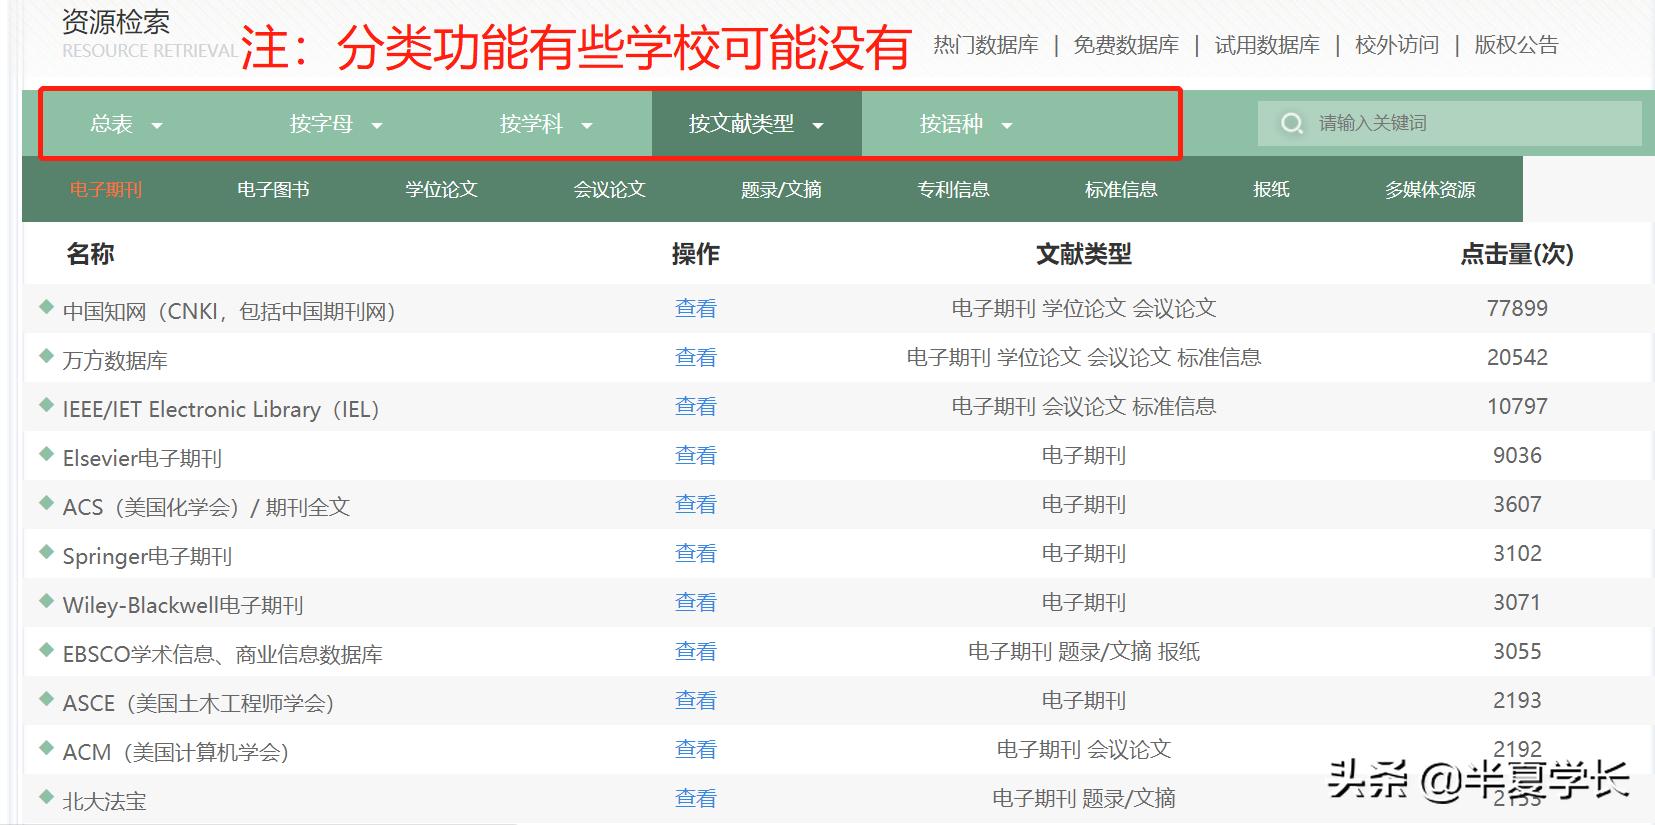The height and width of the screenshot is (825, 1655).
Task: Open ACM（美国计算机学会）name
Action: coord(176,752)
